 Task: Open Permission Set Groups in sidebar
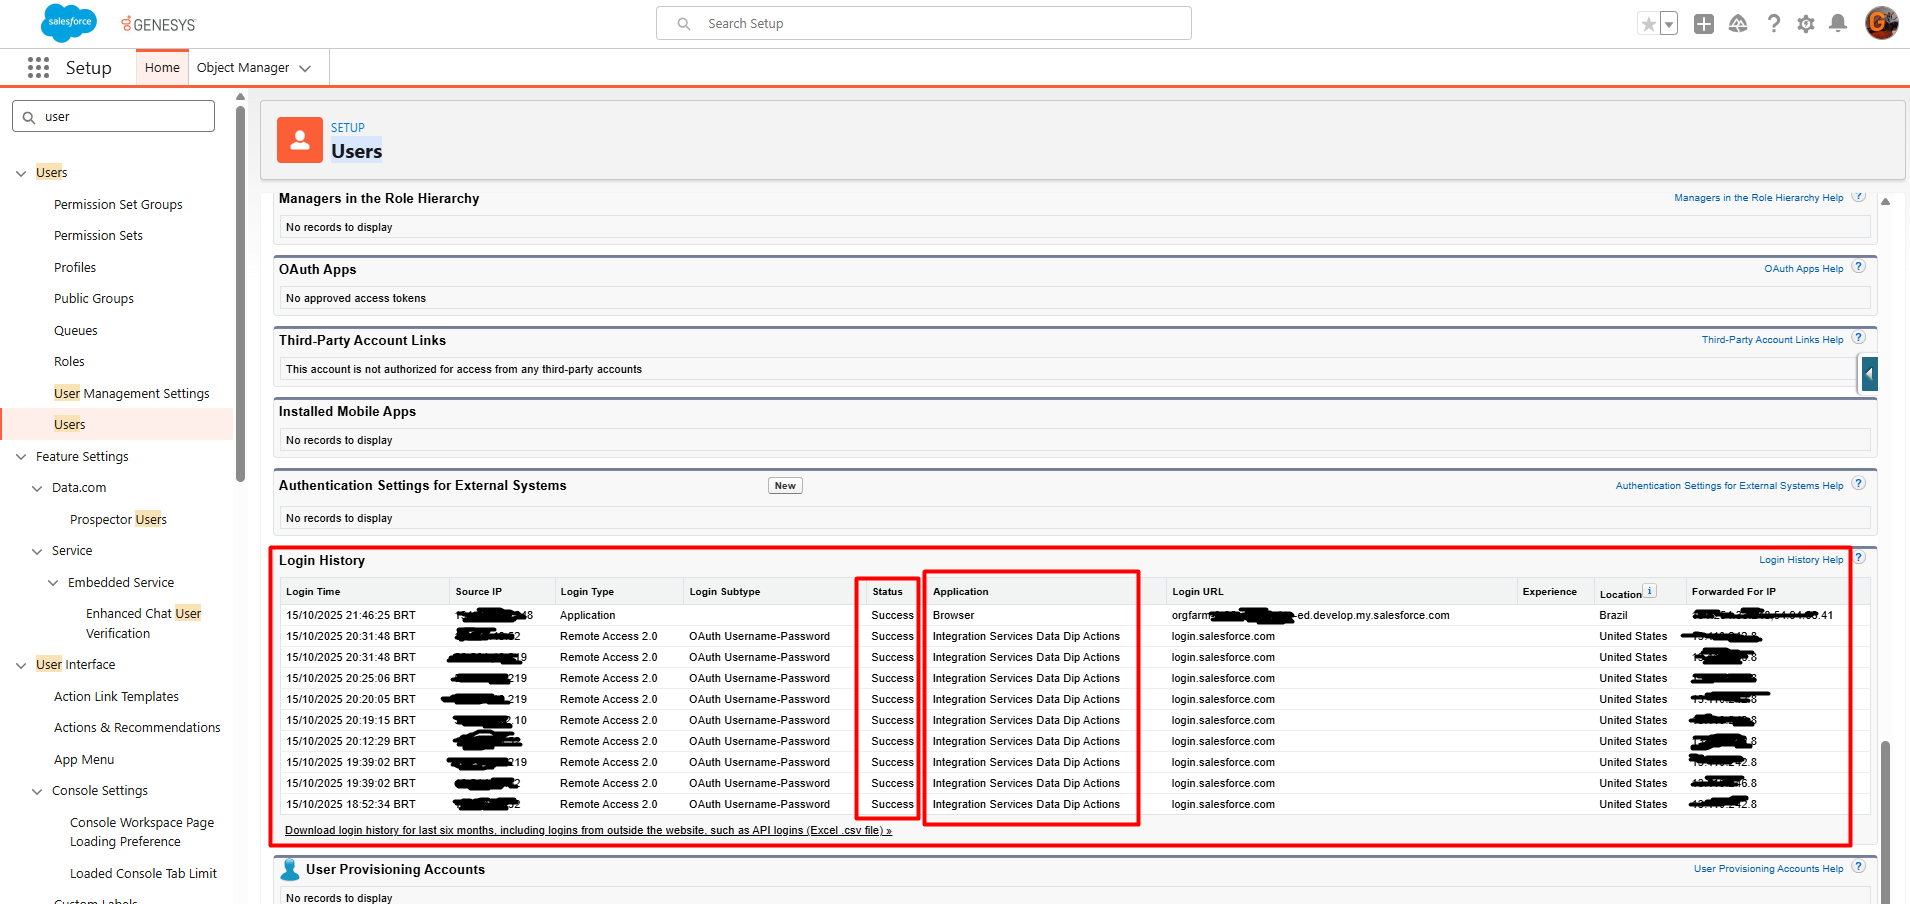pos(118,204)
